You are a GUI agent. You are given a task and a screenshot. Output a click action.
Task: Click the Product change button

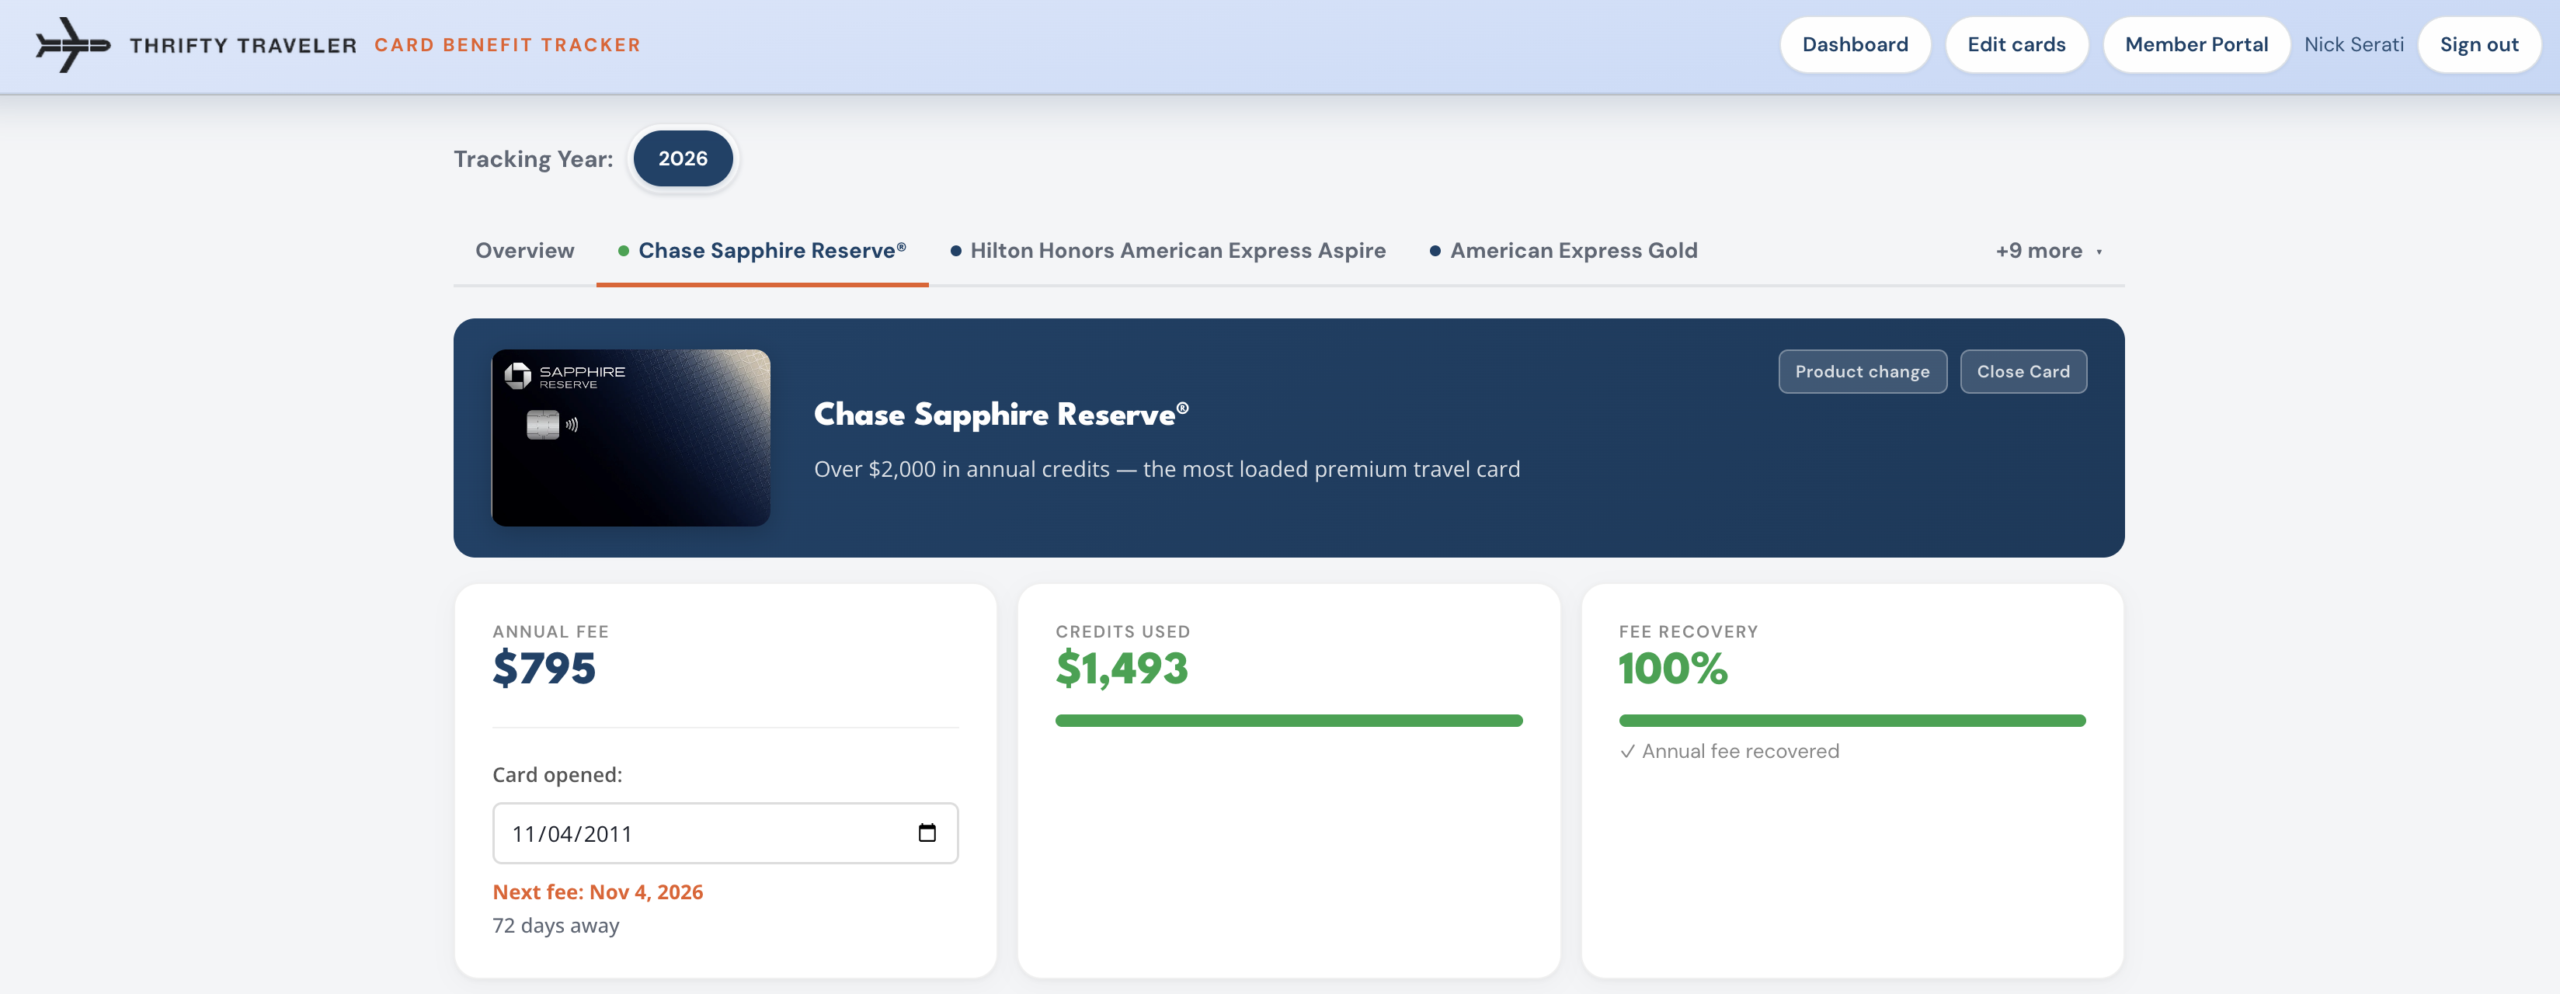click(1862, 372)
